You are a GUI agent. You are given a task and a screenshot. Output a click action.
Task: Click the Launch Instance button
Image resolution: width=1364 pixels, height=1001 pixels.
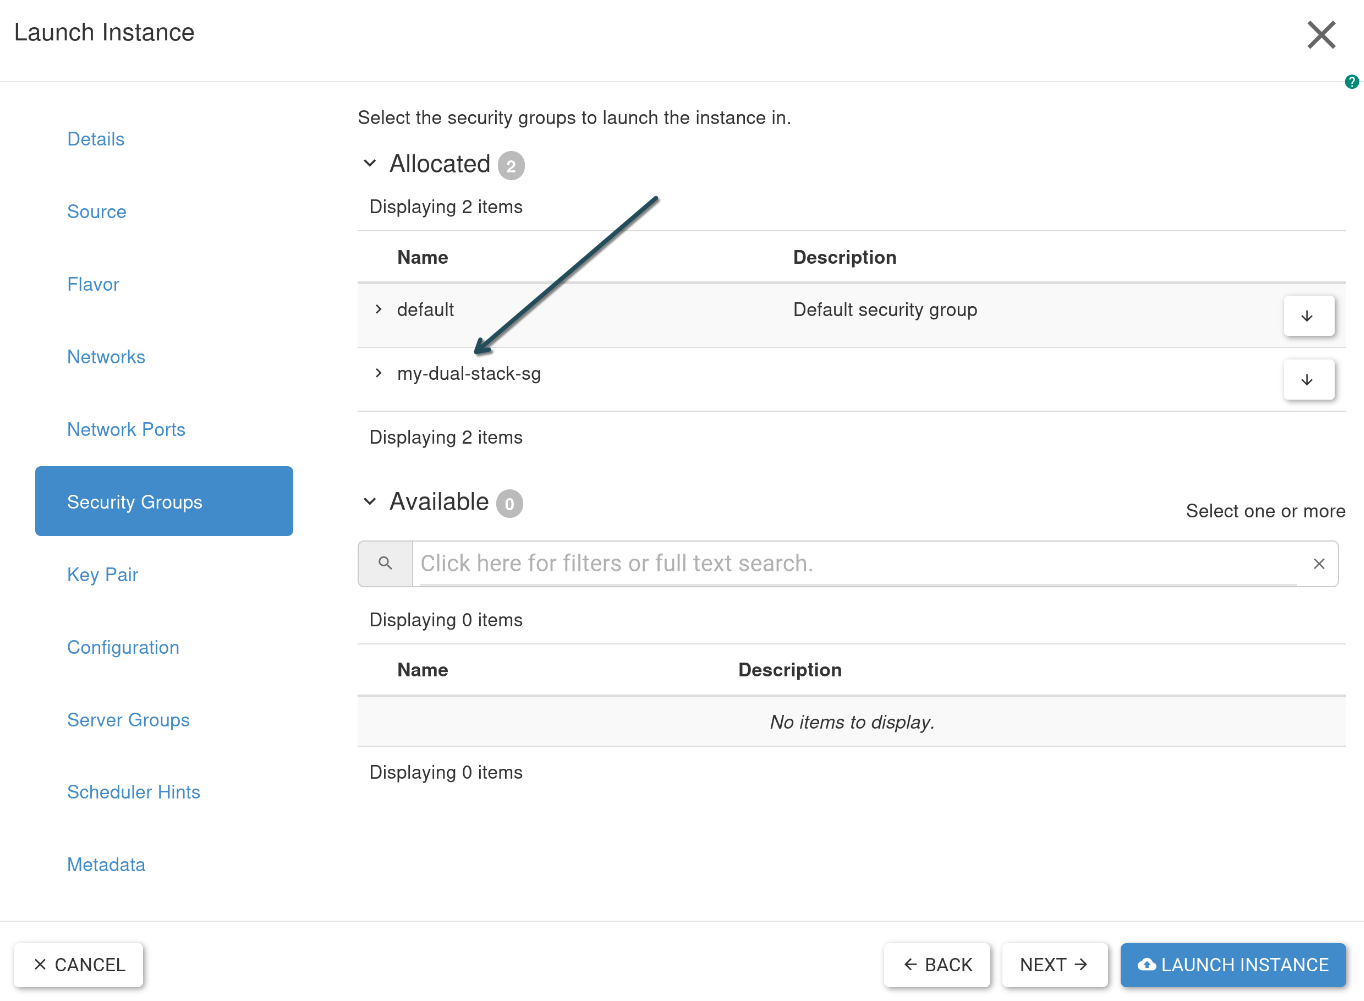[x=1233, y=965]
